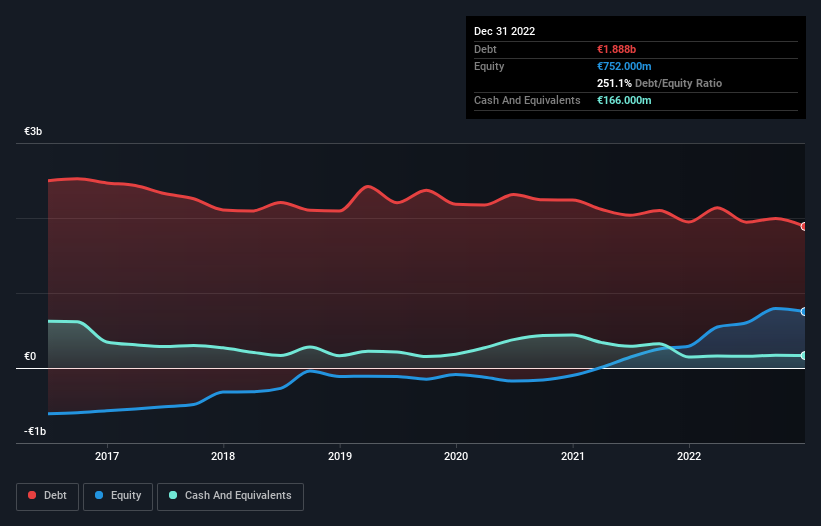Click the 2017 x-axis label
The image size is (821, 526).
(107, 456)
